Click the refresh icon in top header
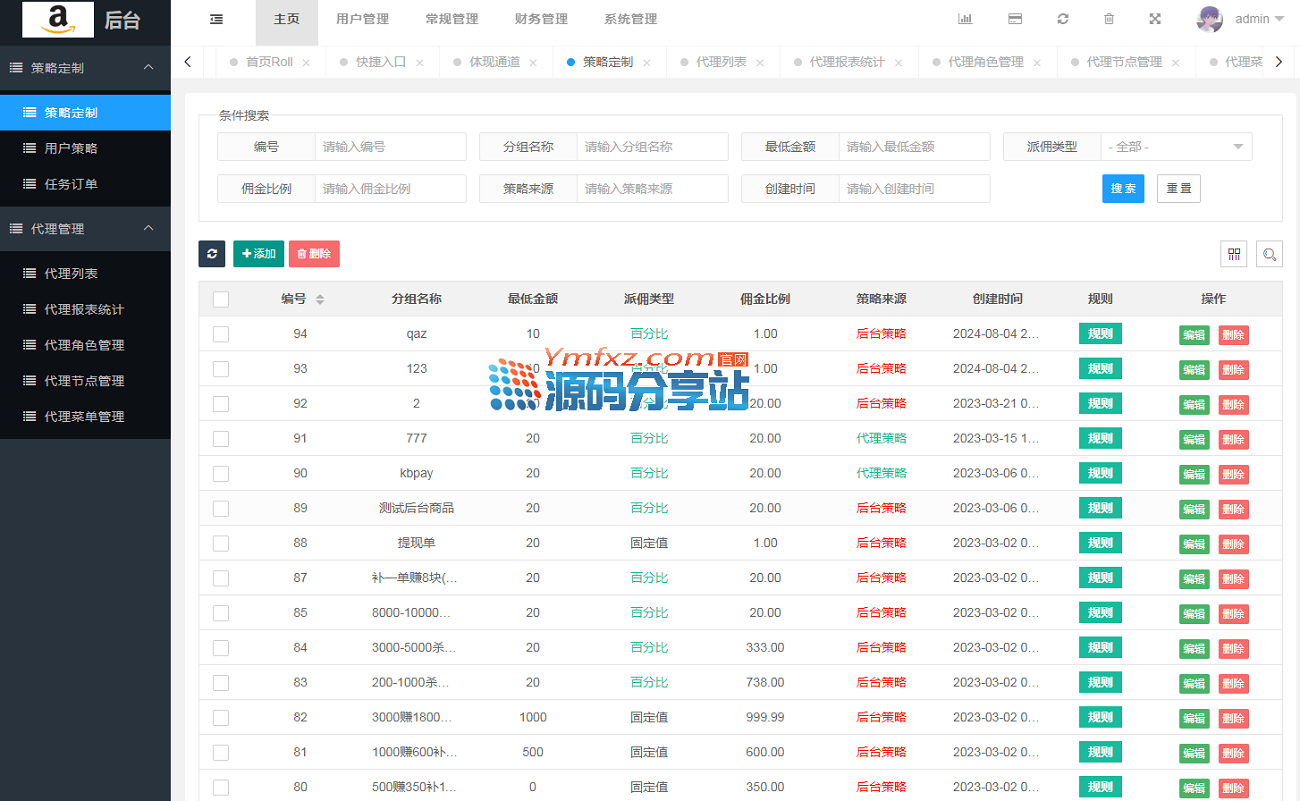This screenshot has height=801, width=1300. [x=1062, y=19]
